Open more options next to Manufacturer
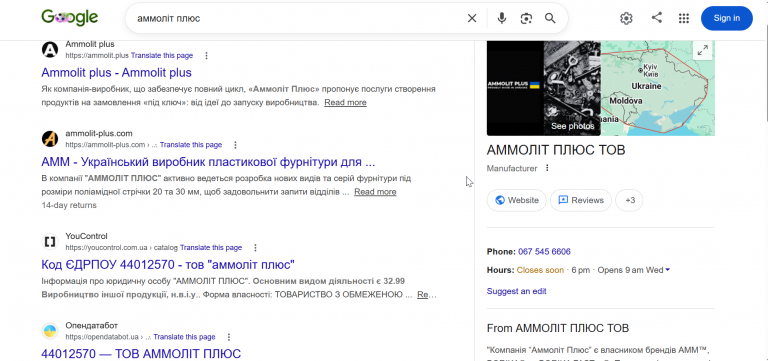The height and width of the screenshot is (361, 768). 547,168
